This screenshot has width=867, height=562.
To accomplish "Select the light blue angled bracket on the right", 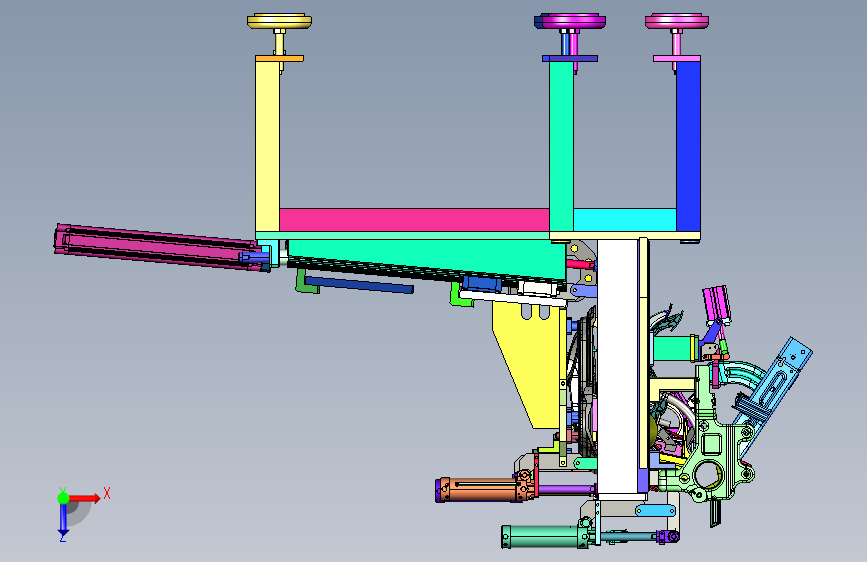I will tap(775, 390).
